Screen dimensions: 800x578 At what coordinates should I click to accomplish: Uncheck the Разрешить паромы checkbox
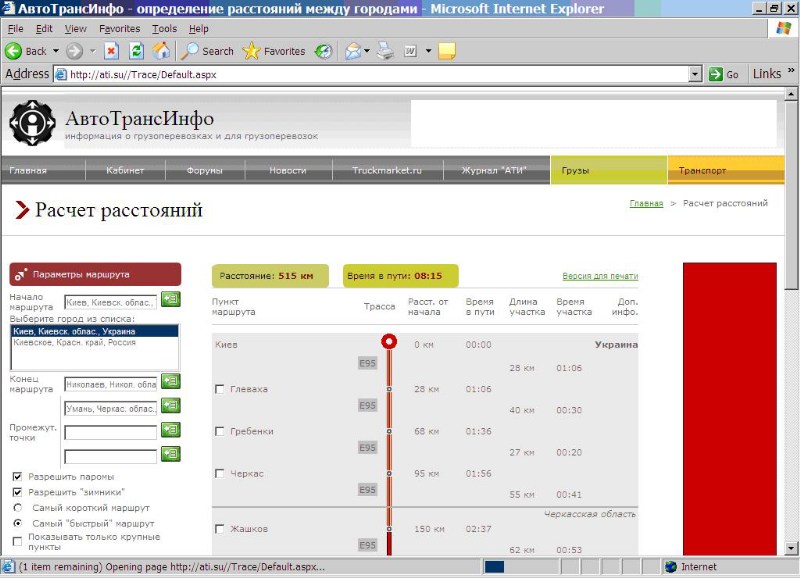click(x=17, y=477)
